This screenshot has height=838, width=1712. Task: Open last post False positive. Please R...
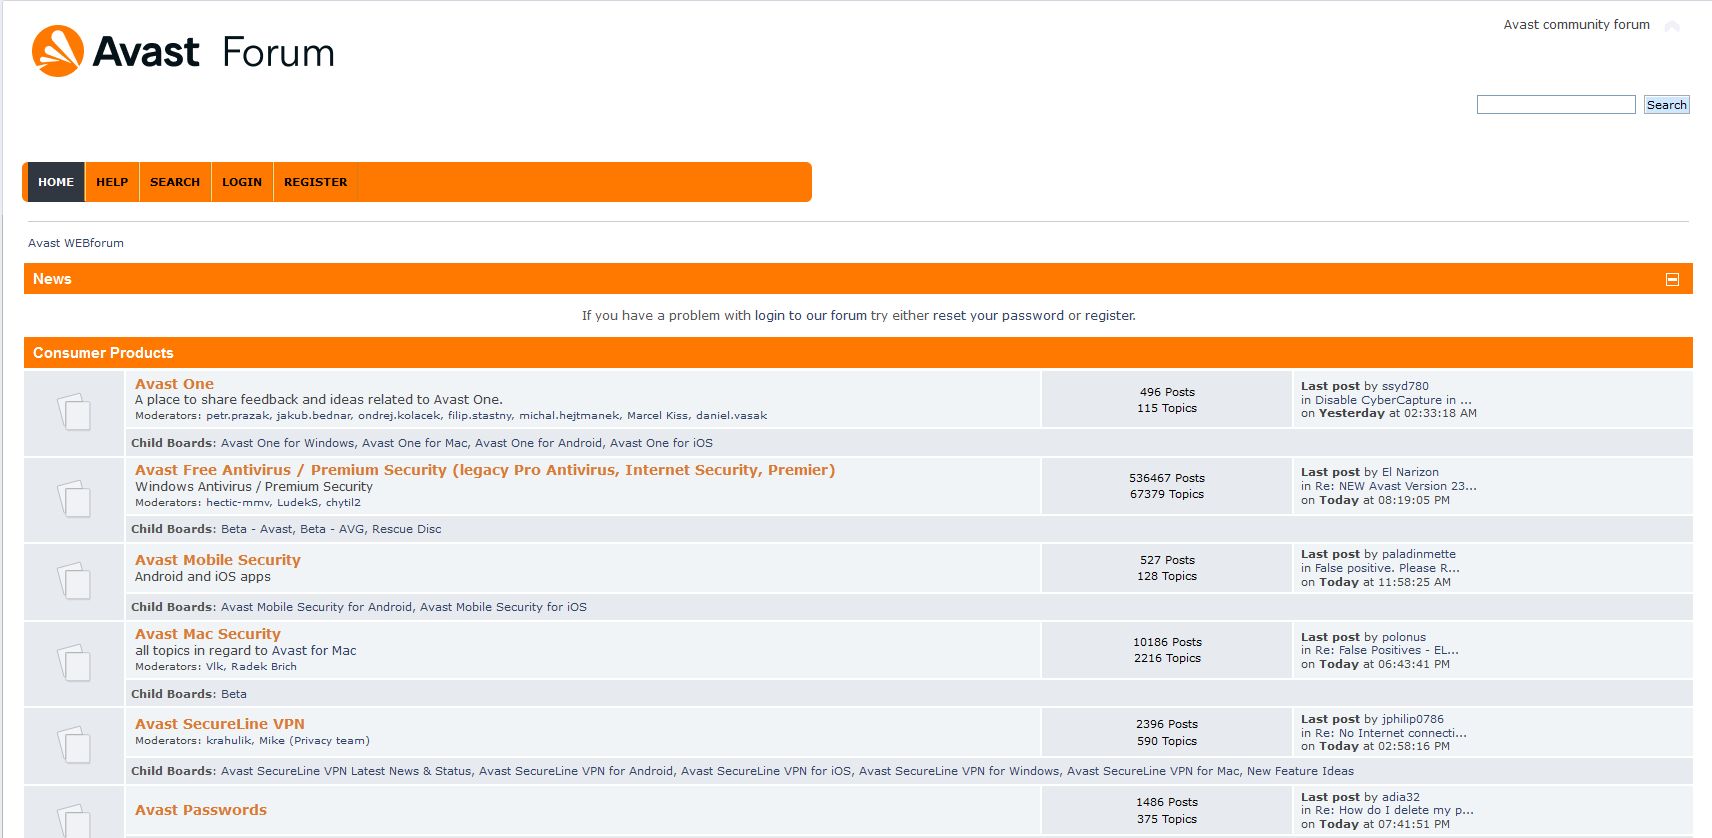(x=1387, y=568)
